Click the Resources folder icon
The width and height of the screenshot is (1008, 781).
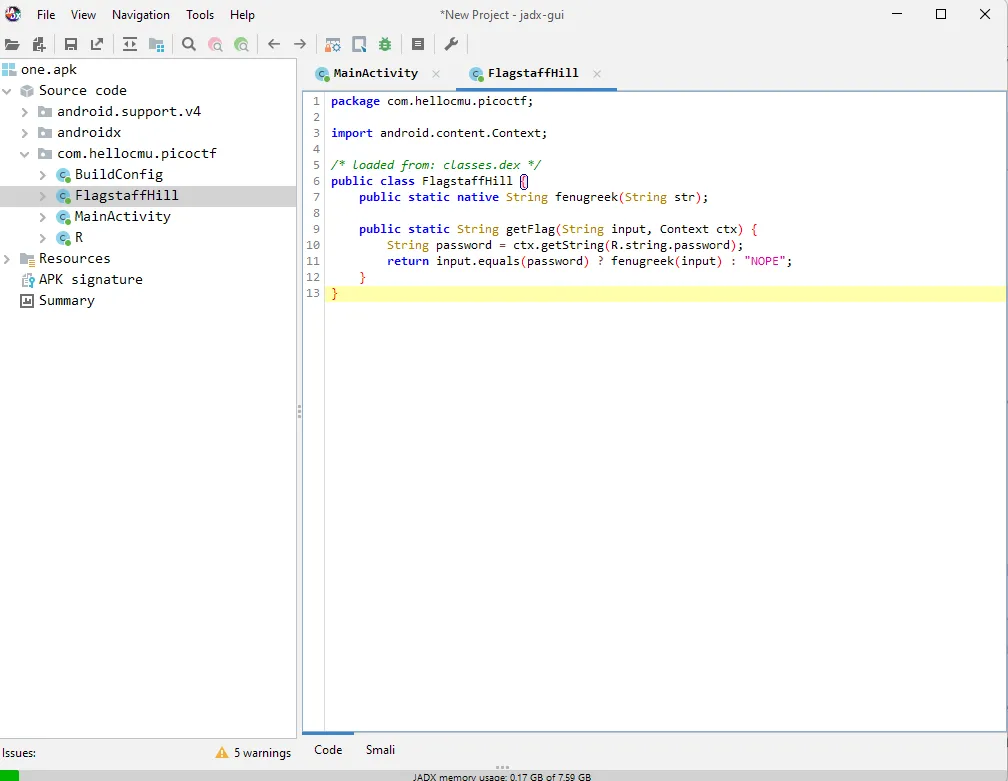coord(27,259)
